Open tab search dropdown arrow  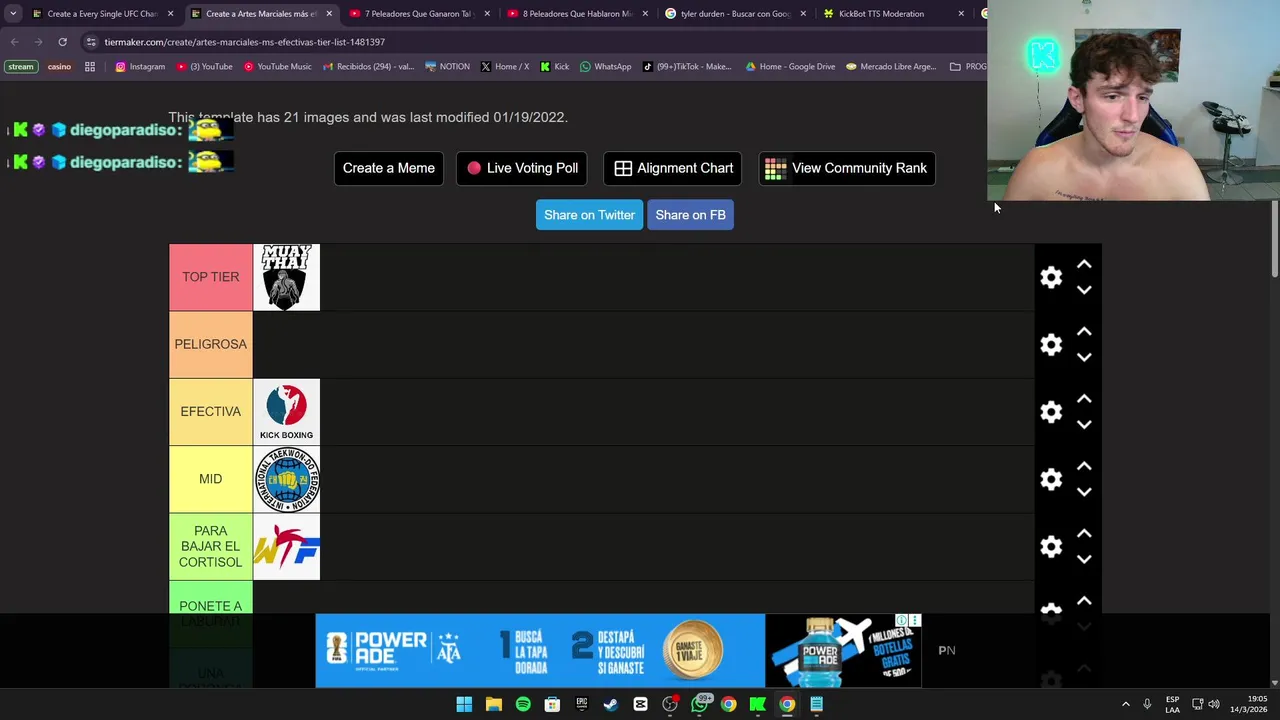tap(13, 14)
